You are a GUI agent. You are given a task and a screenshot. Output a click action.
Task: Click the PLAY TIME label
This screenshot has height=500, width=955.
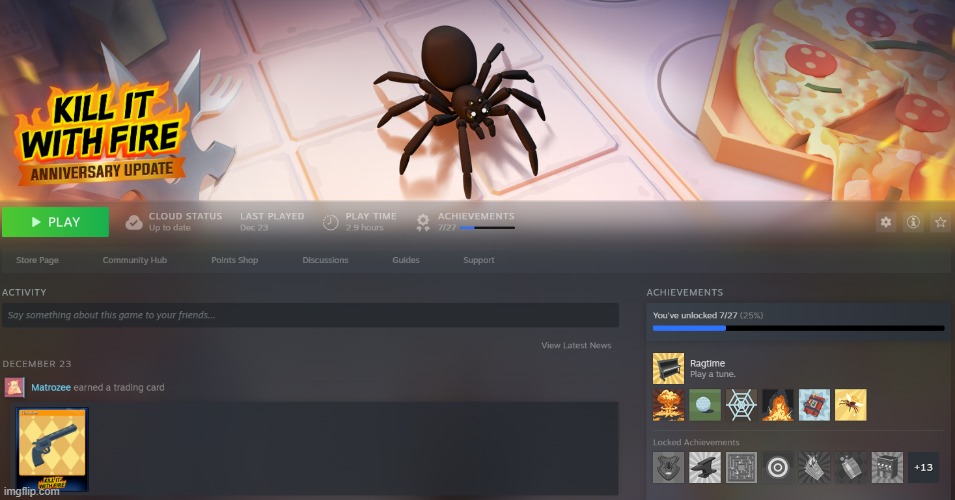[371, 216]
